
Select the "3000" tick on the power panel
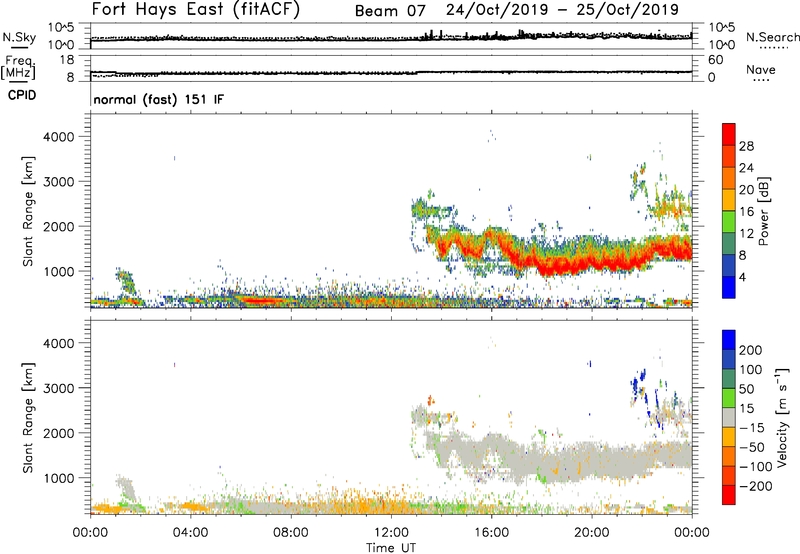tap(59, 182)
